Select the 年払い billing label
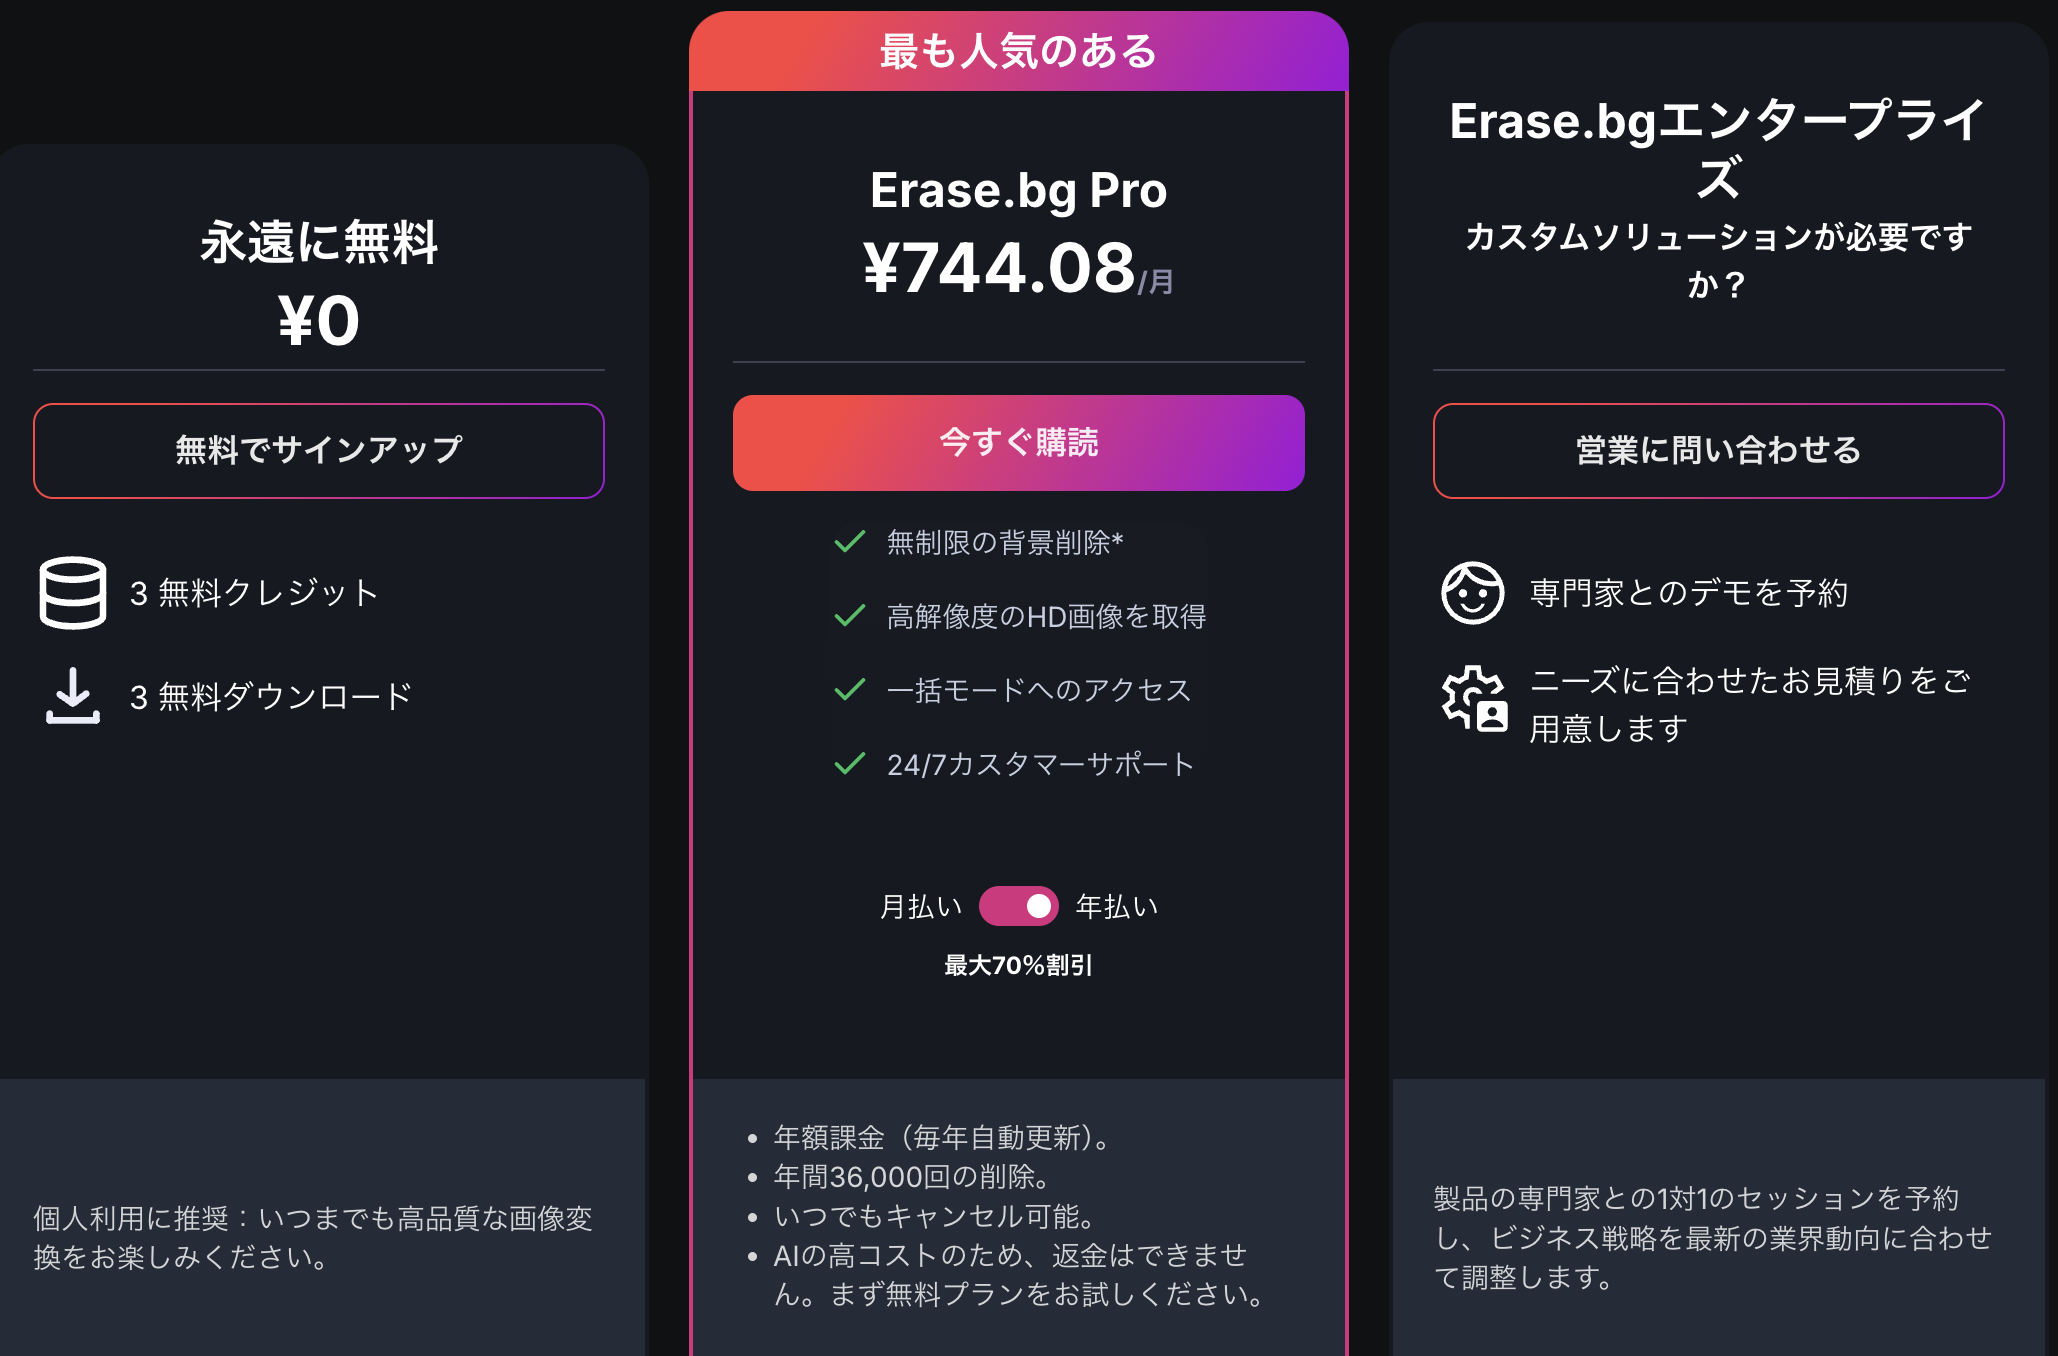Image resolution: width=2058 pixels, height=1356 pixels. point(1117,907)
